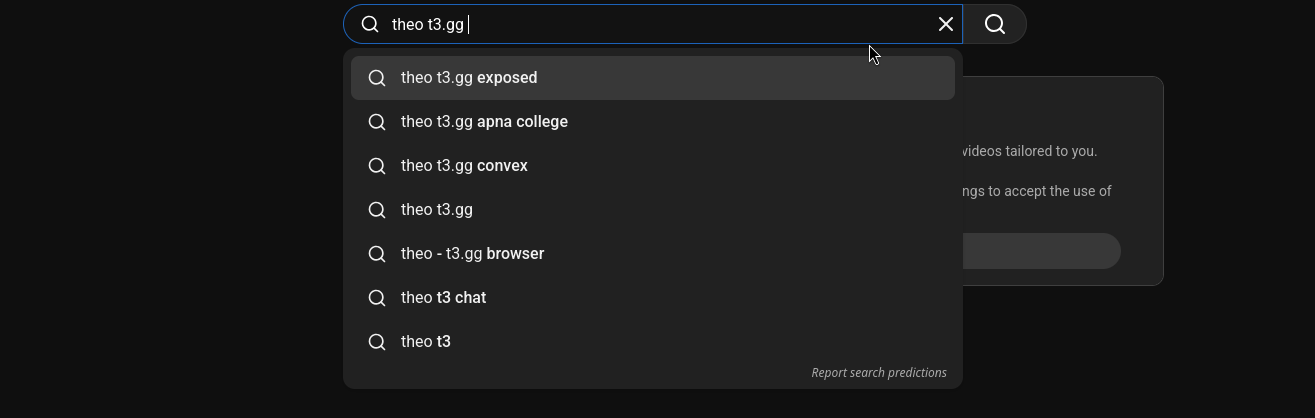1315x418 pixels.
Task: Choose the 'theo t3' suggestion
Action: coord(653,342)
